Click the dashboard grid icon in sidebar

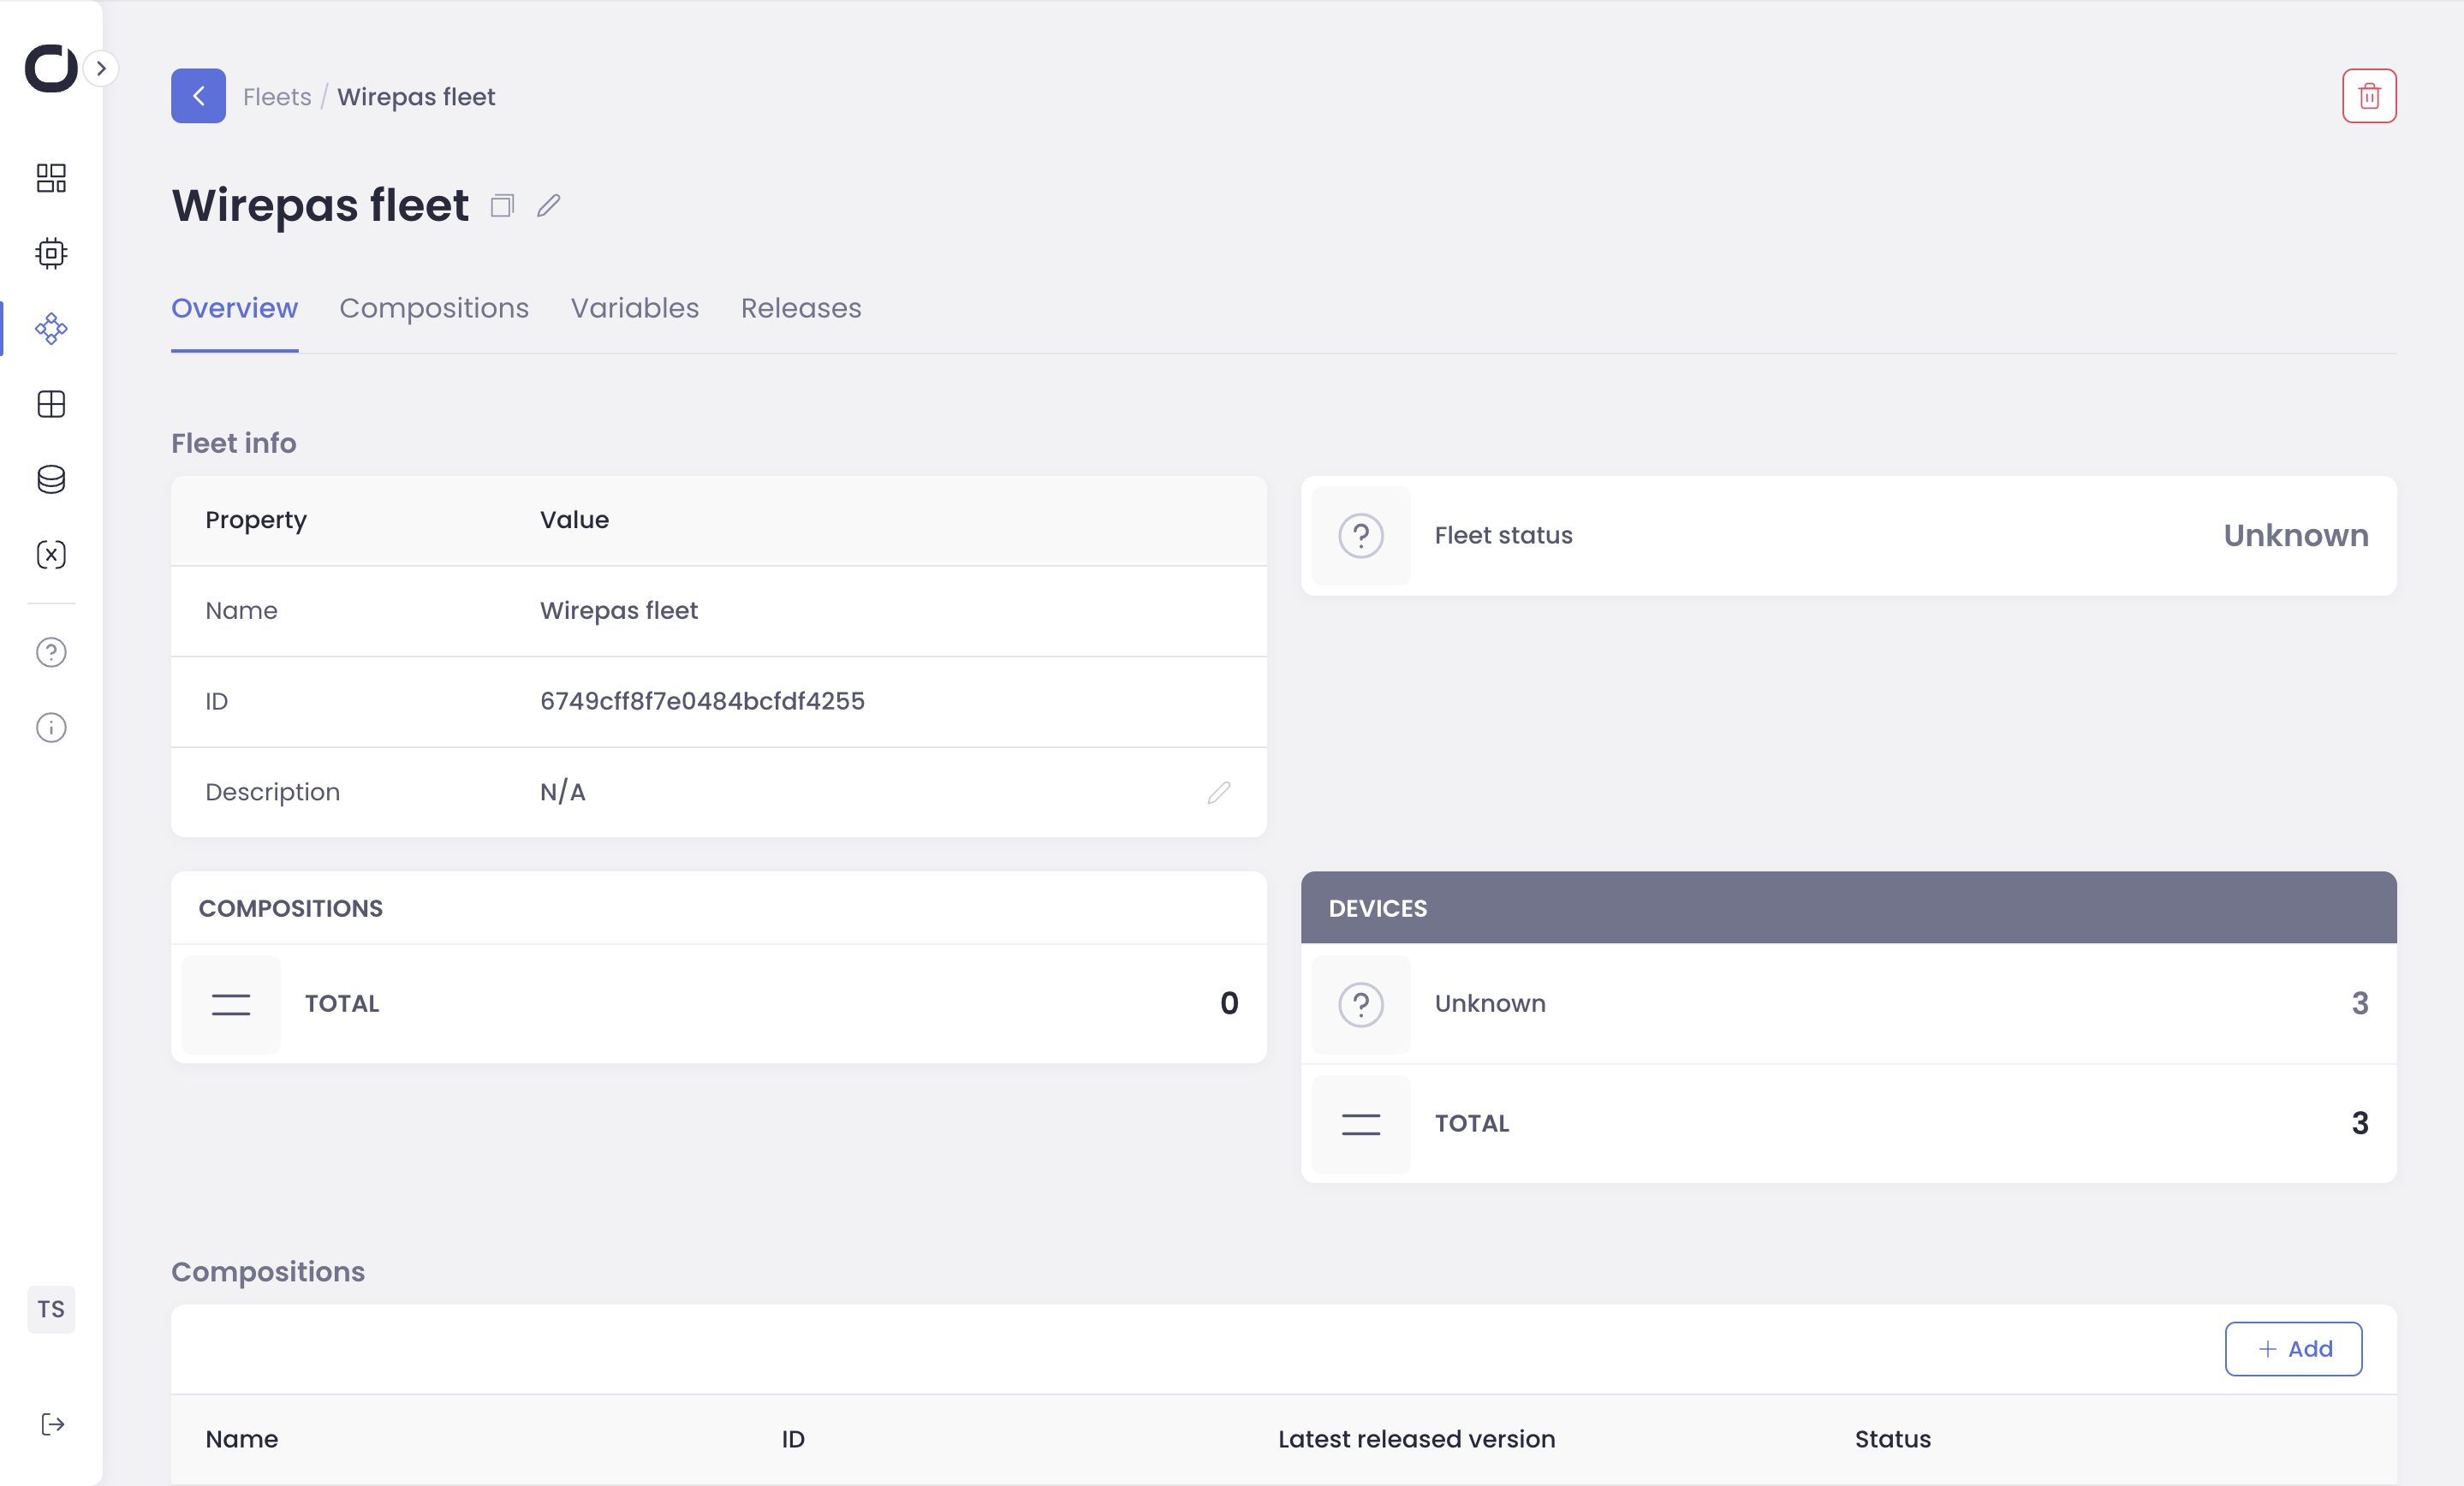click(51, 178)
